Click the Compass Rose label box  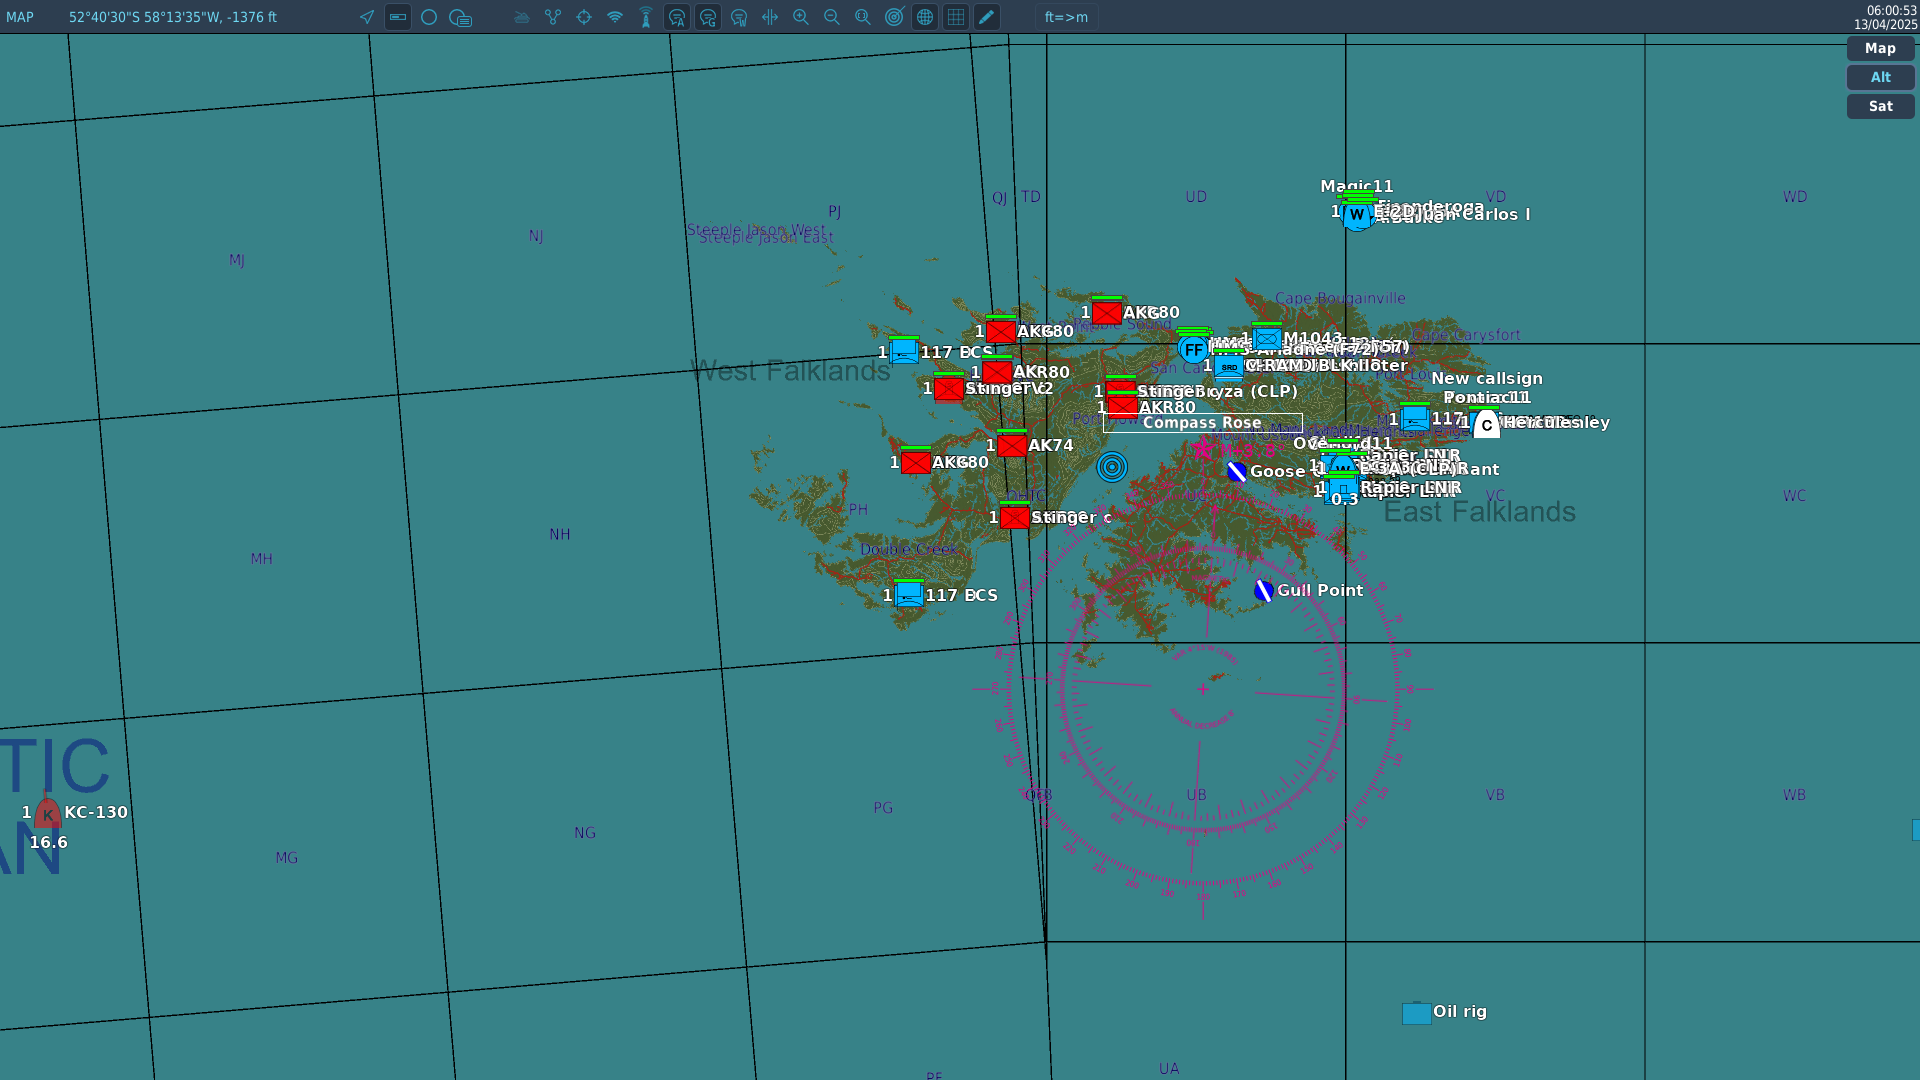click(x=1202, y=423)
